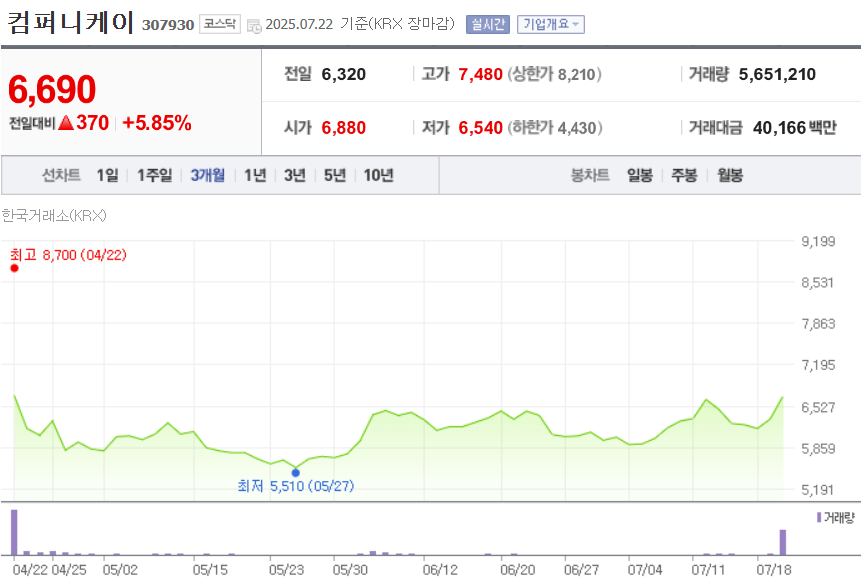This screenshot has height=583, width=861.
Task: Click the 06/12 date label on x-axis
Action: point(440,570)
